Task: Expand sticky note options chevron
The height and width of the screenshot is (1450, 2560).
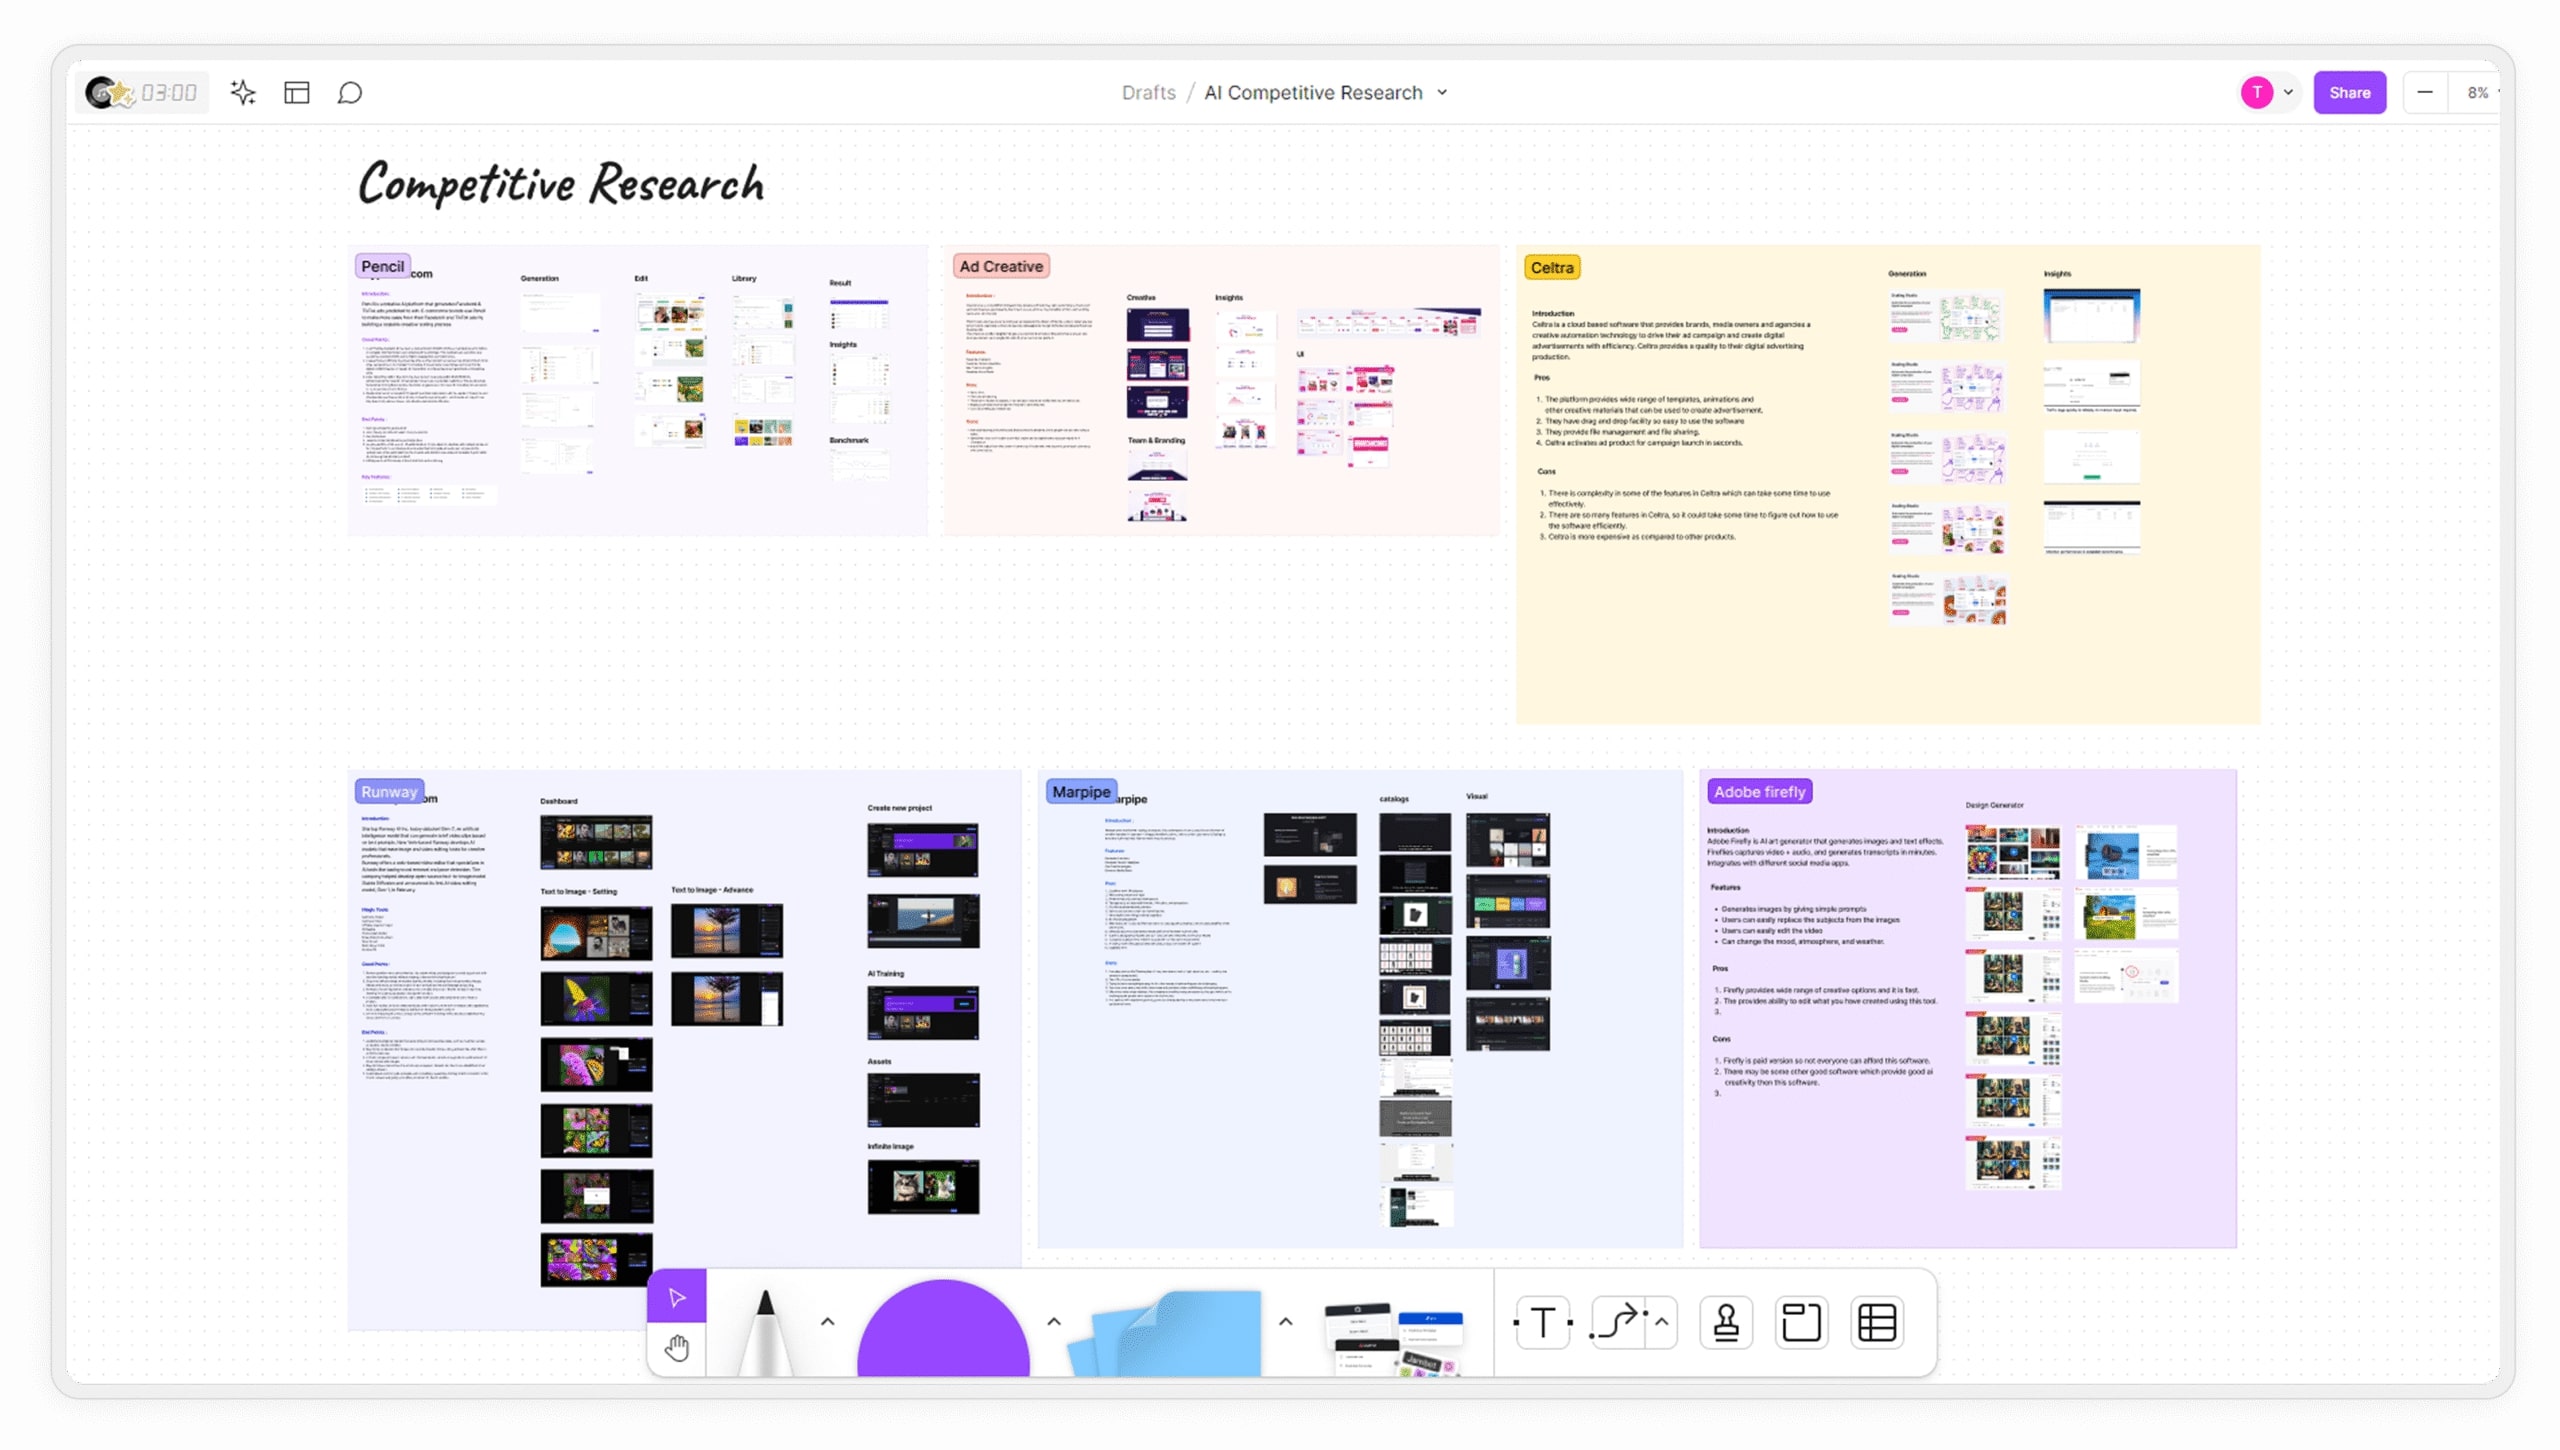Action: [x=1285, y=1321]
